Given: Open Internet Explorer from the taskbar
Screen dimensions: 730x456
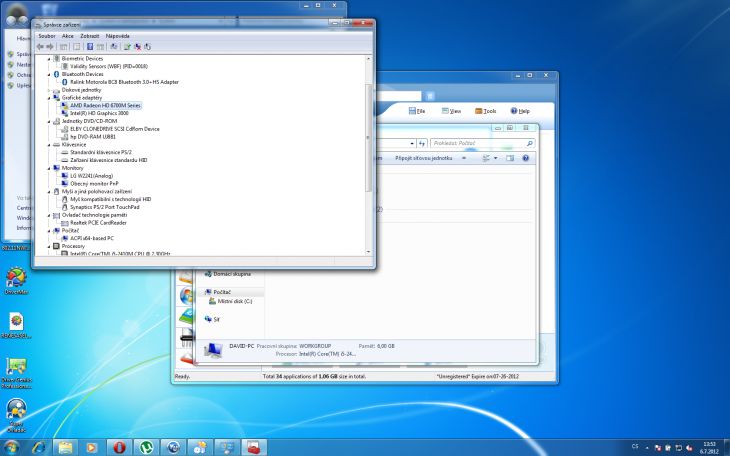Looking at the screenshot, I should pos(39,448).
